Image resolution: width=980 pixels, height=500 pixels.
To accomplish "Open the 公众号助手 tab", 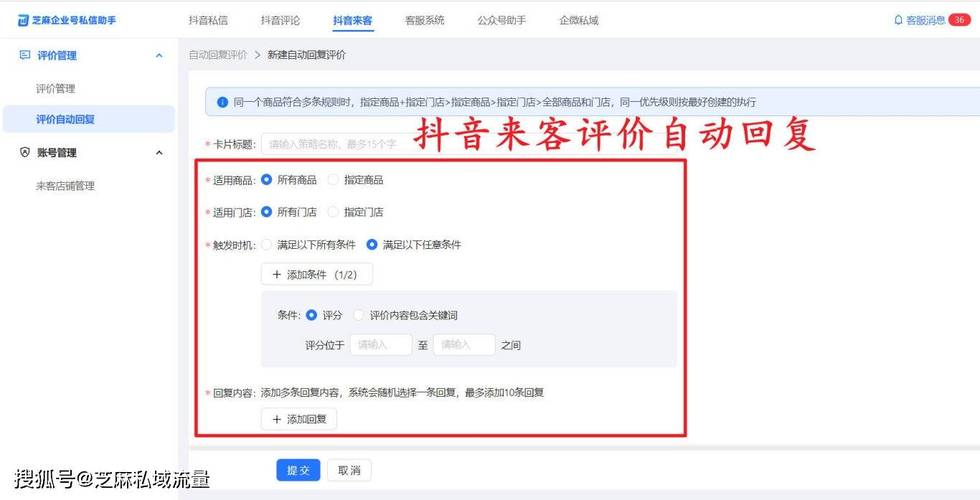I will point(502,21).
